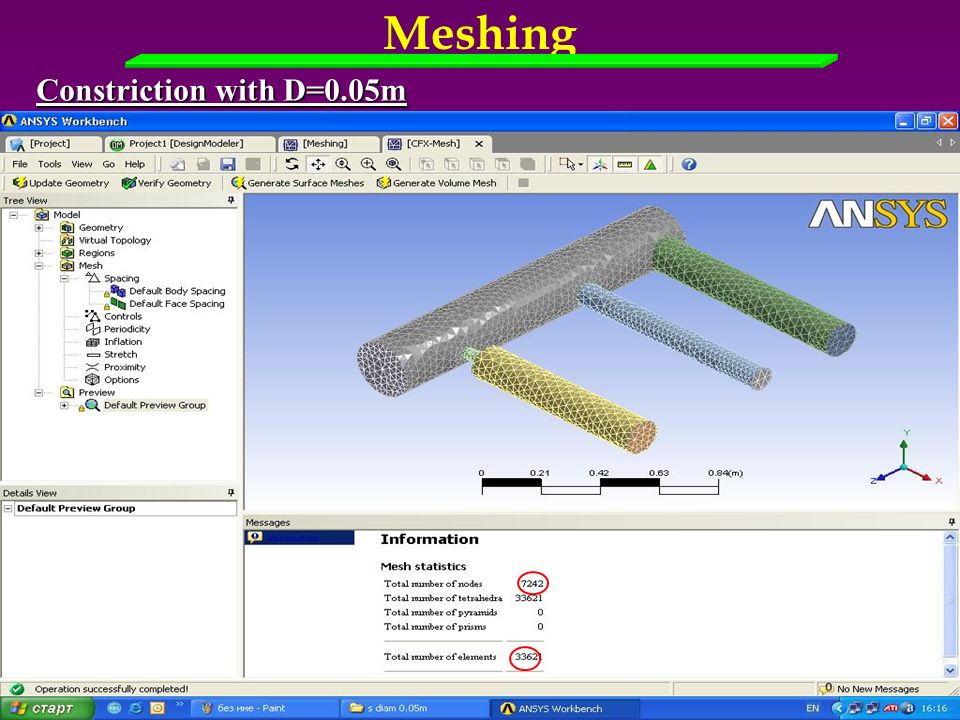
Task: Click Messages scrollbar up arrow
Action: [950, 538]
